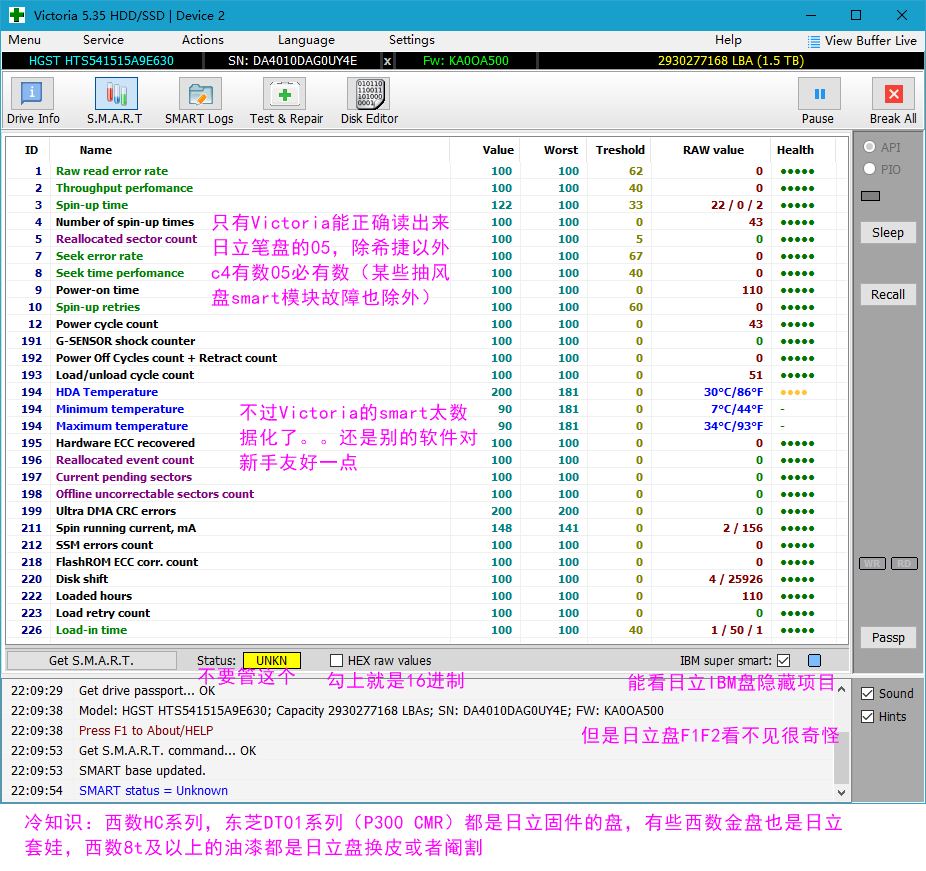Open the Language menu
This screenshot has height=871, width=926.
coord(306,40)
